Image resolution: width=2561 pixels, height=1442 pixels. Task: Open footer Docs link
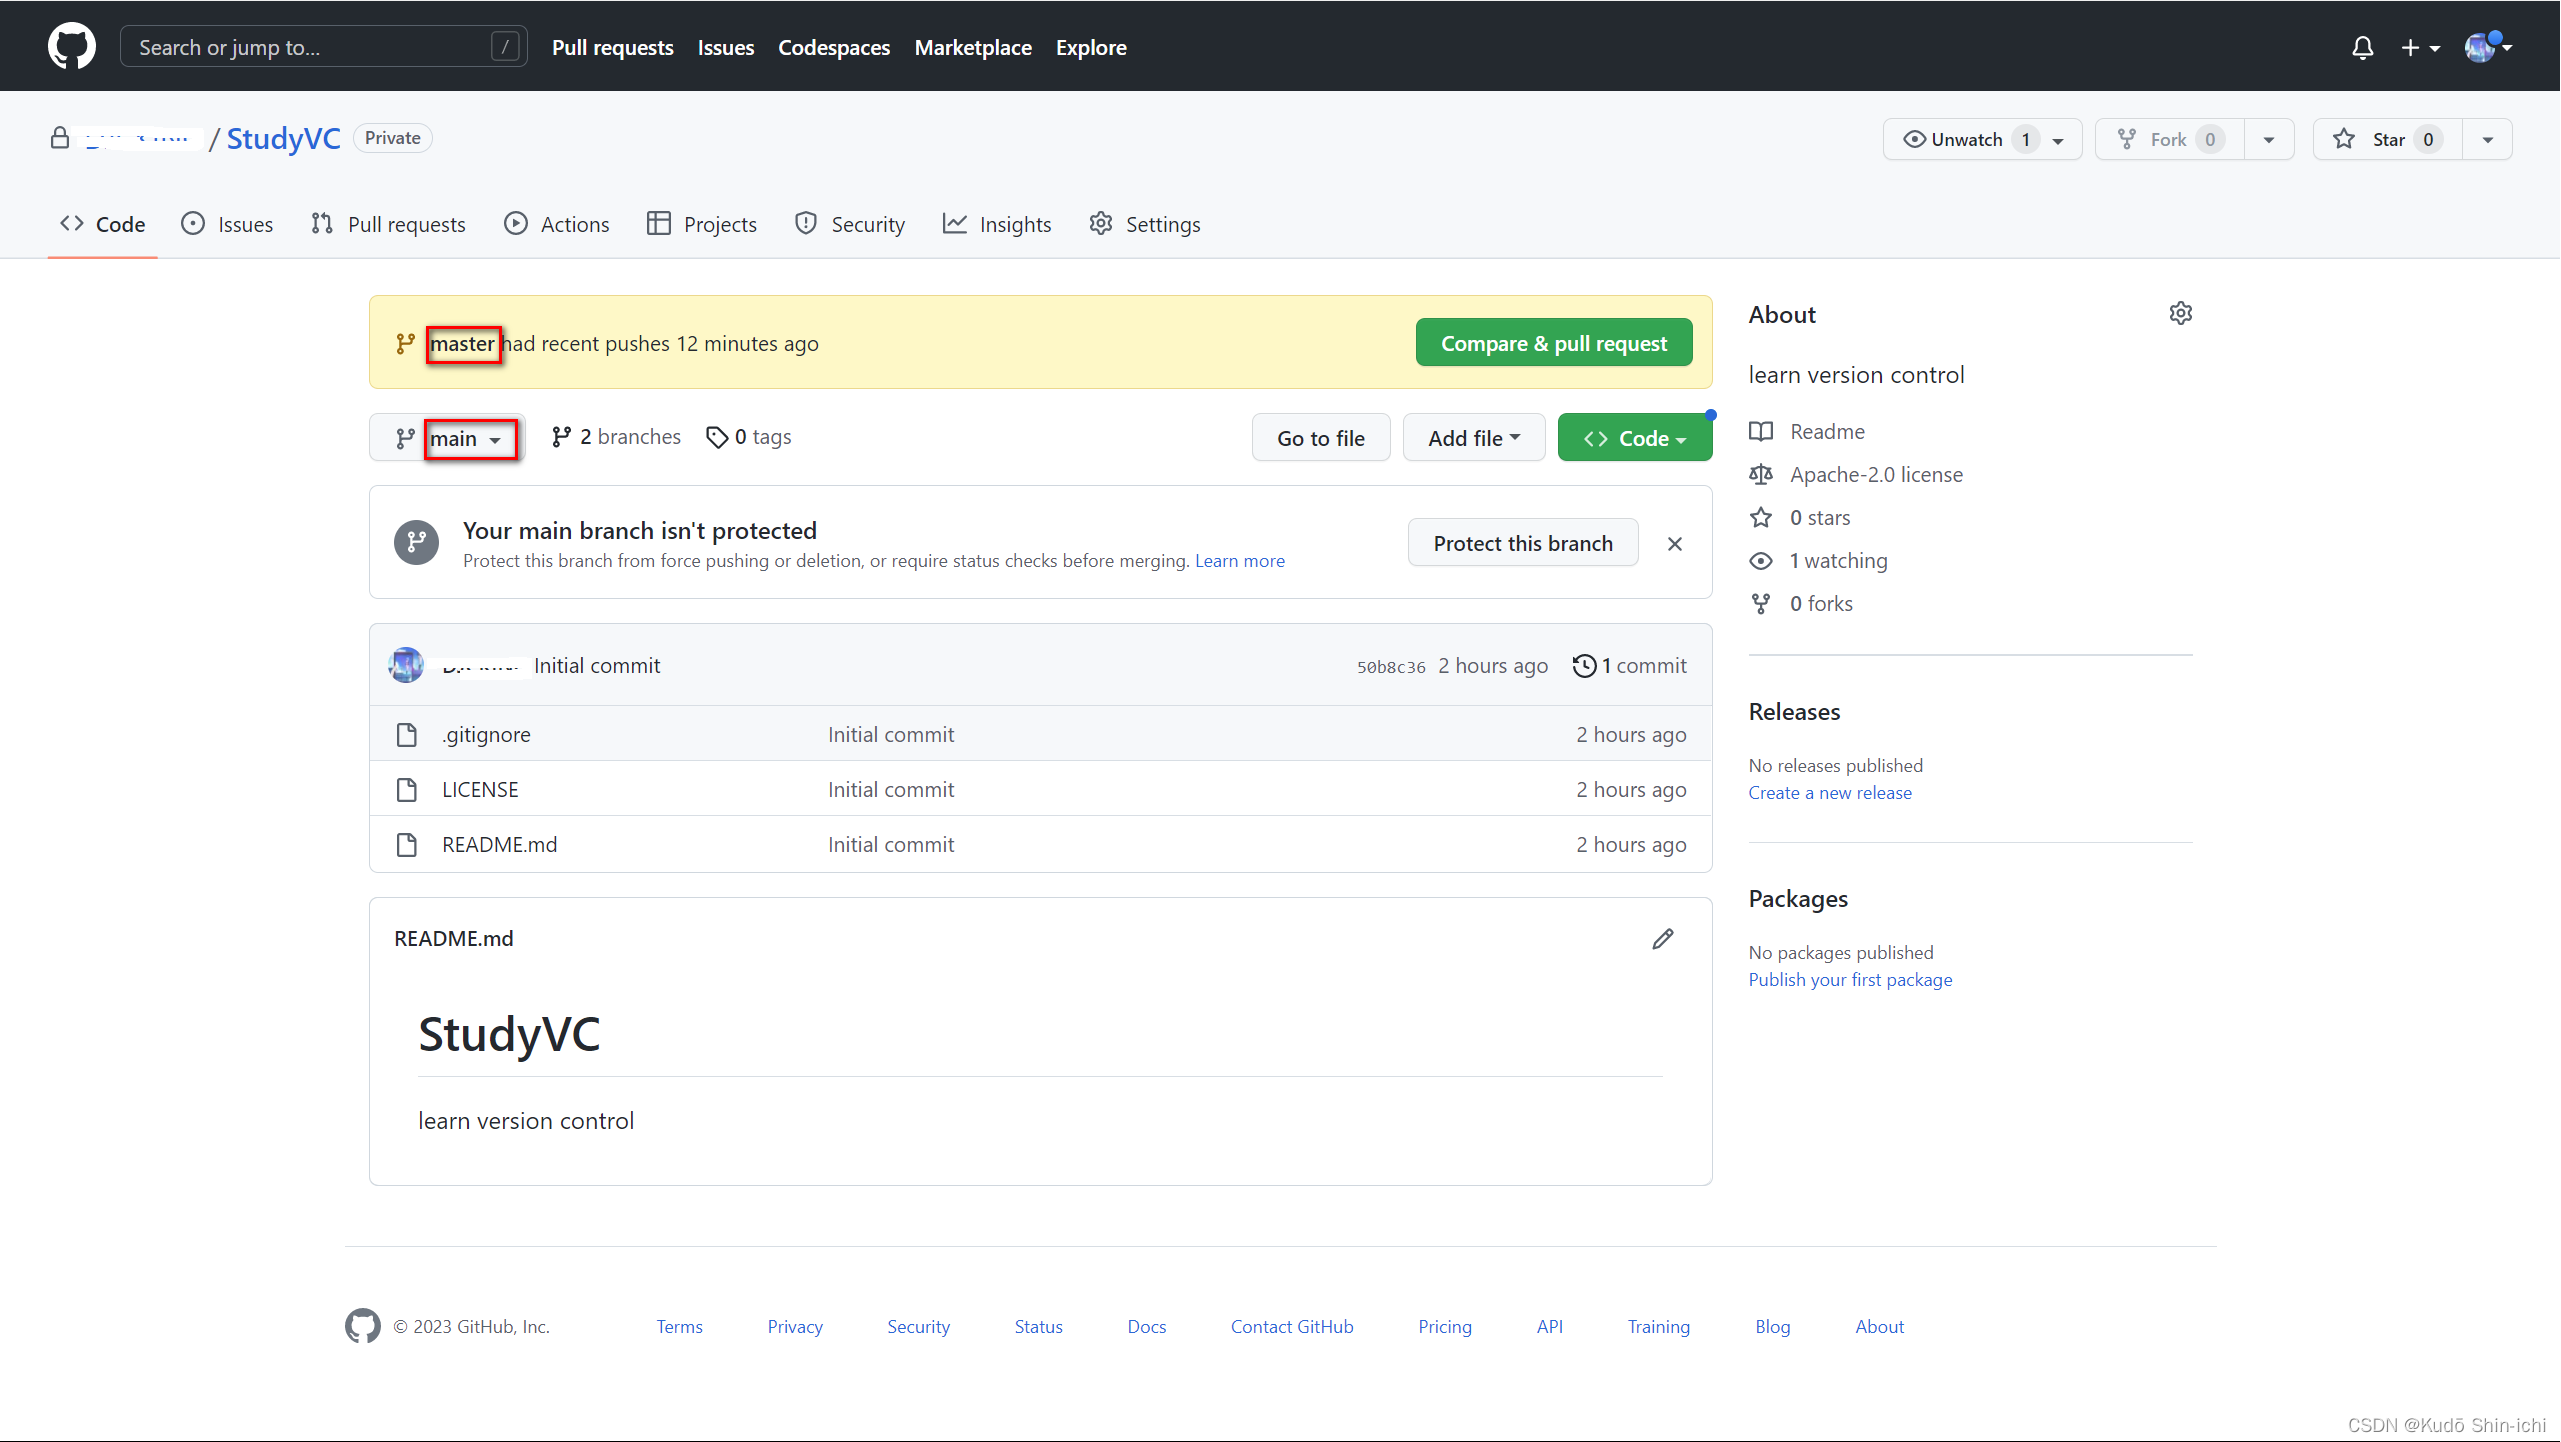(x=1147, y=1327)
